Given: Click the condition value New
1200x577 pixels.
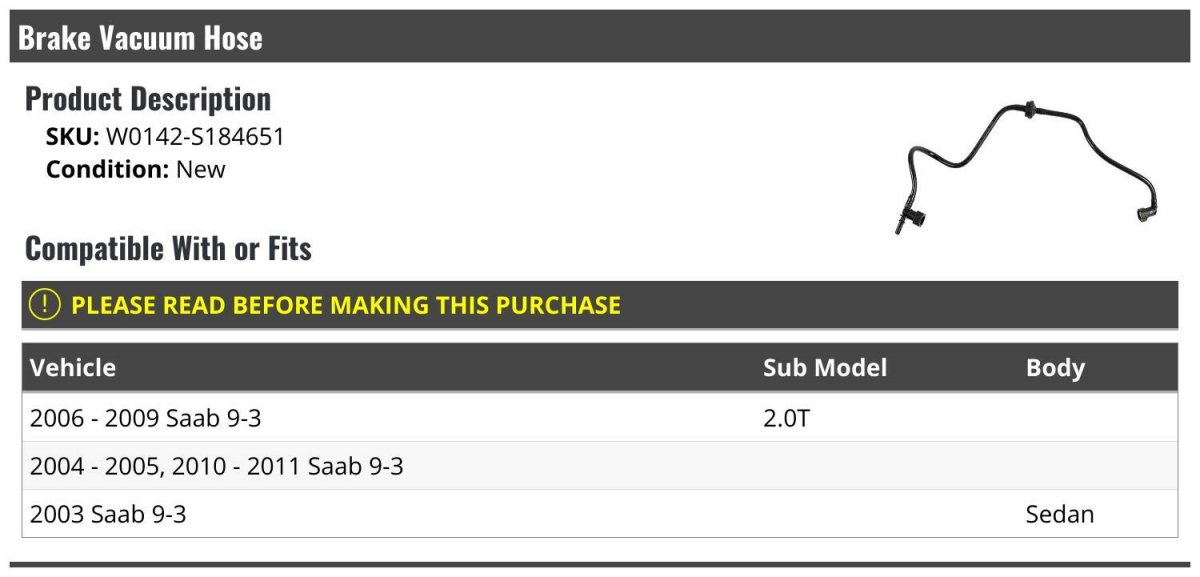Looking at the screenshot, I should [x=201, y=169].
